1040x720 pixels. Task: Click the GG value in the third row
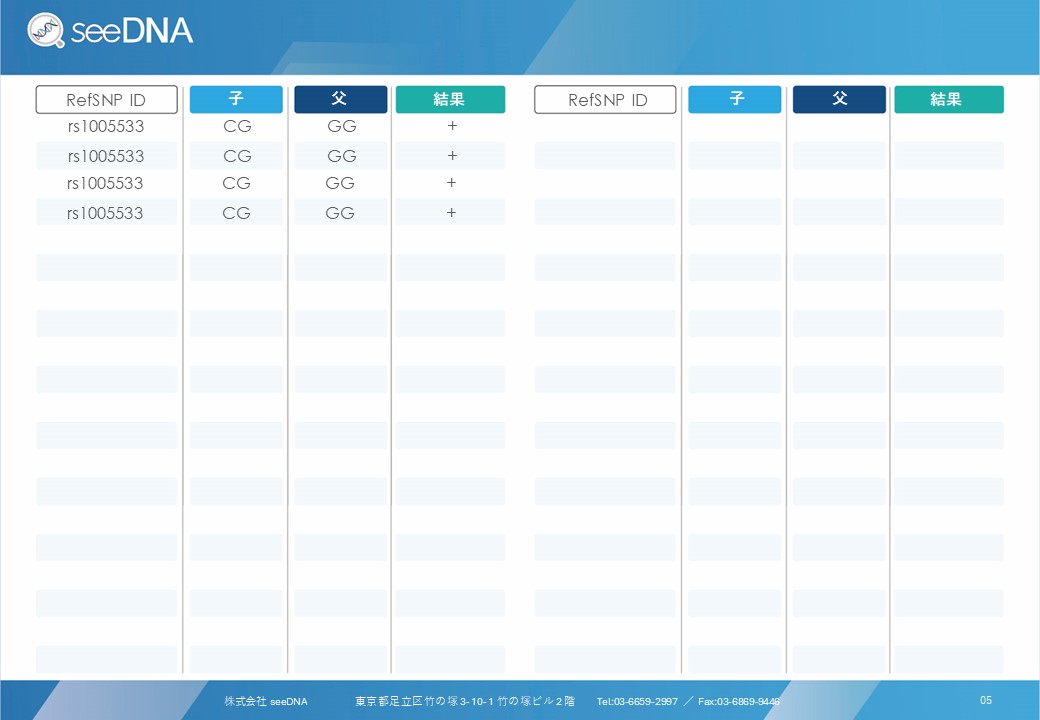tap(340, 183)
